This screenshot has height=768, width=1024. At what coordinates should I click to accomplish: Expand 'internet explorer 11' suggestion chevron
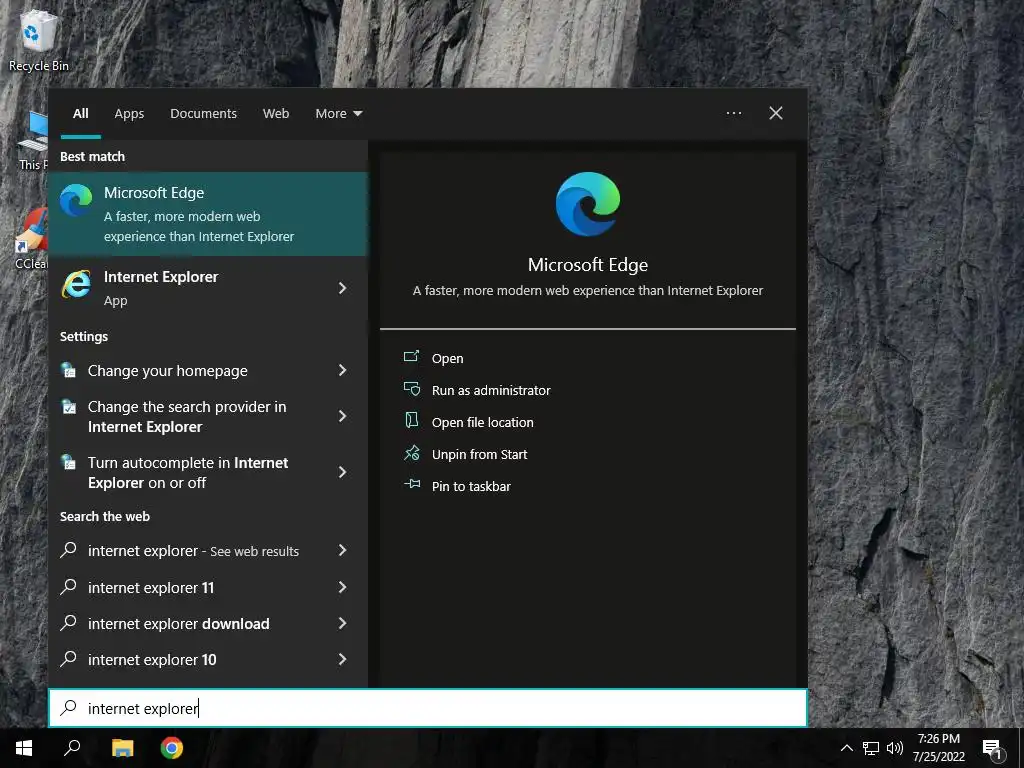(342, 587)
